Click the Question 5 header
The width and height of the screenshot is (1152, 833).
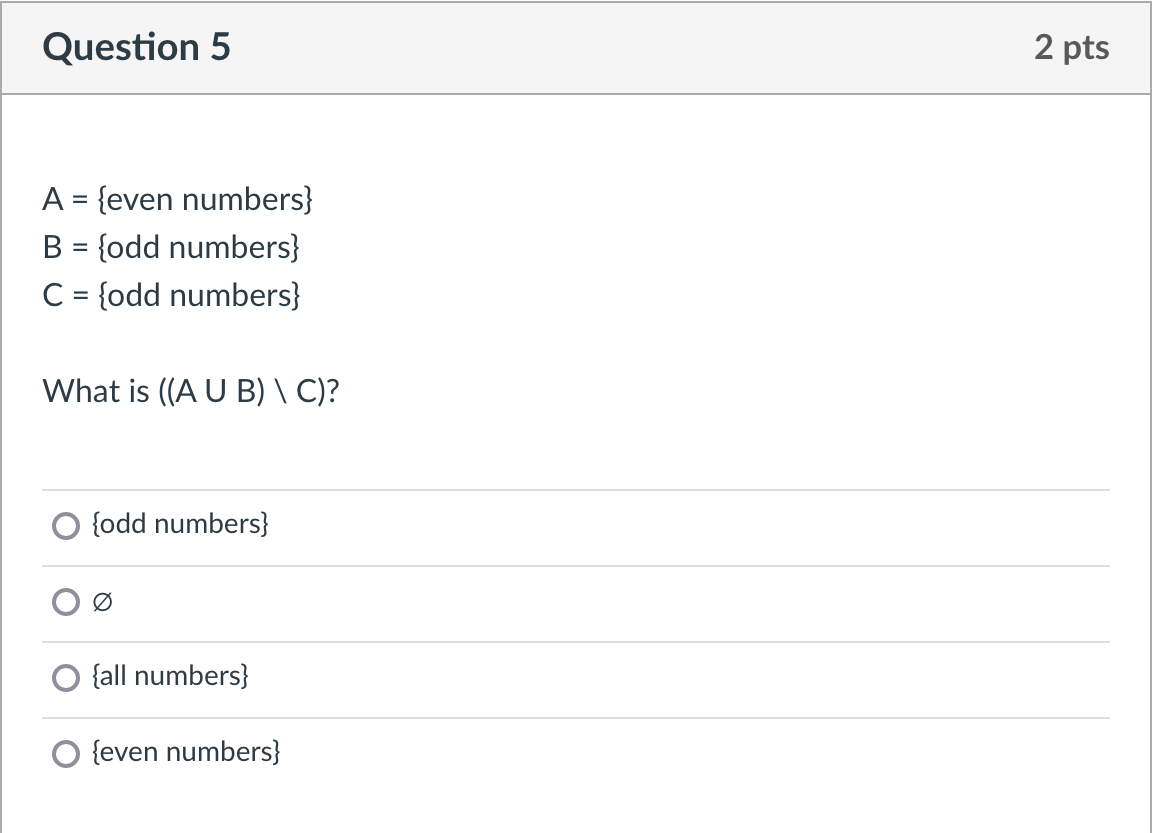(137, 46)
